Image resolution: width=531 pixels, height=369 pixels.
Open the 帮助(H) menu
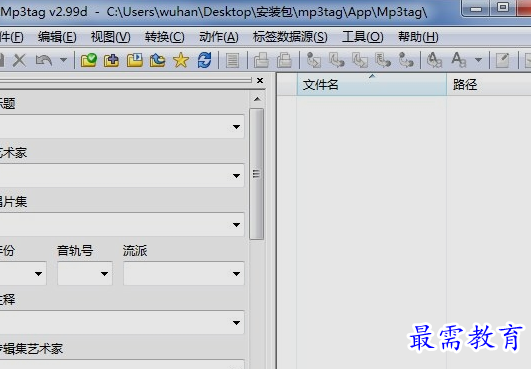click(418, 37)
